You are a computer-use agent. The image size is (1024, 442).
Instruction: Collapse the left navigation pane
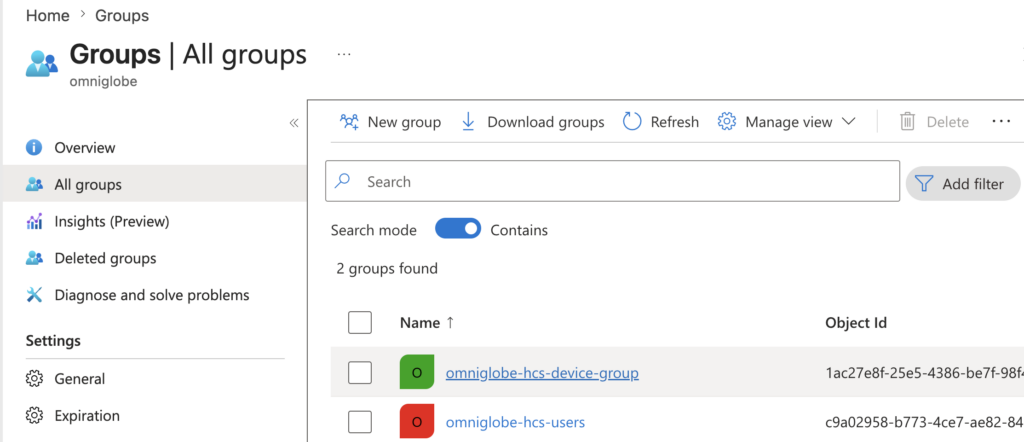coord(294,123)
